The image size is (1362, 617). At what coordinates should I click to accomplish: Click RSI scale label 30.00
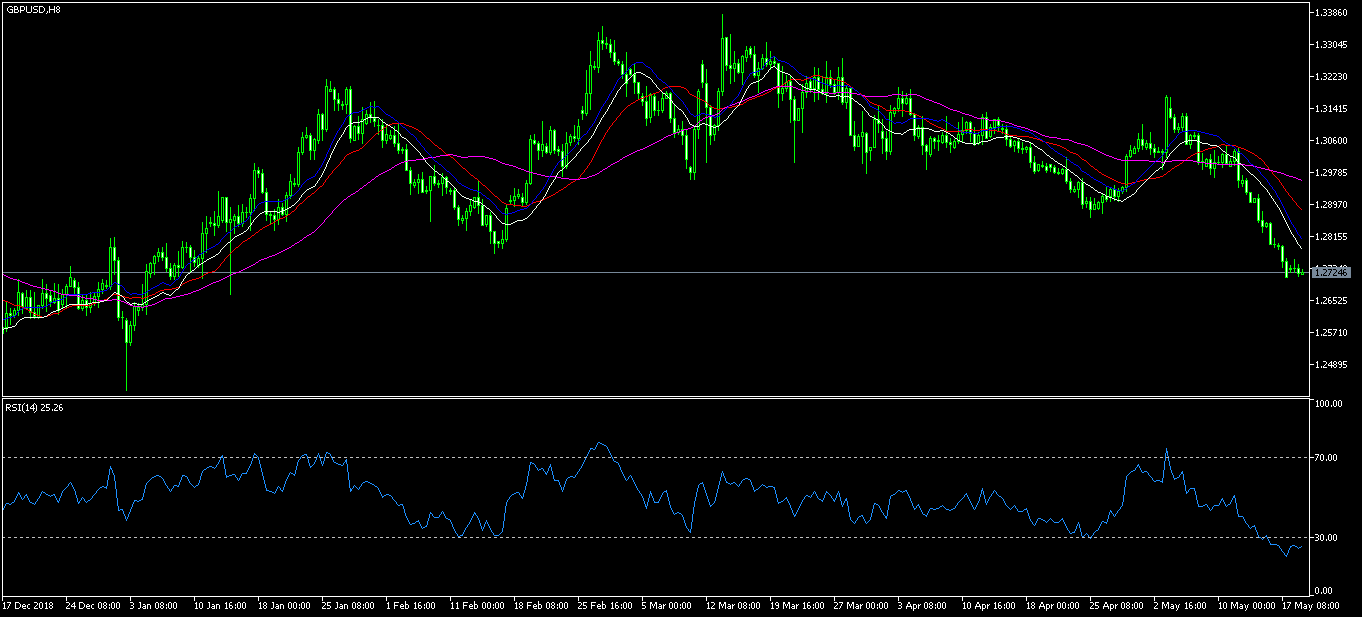[1326, 538]
